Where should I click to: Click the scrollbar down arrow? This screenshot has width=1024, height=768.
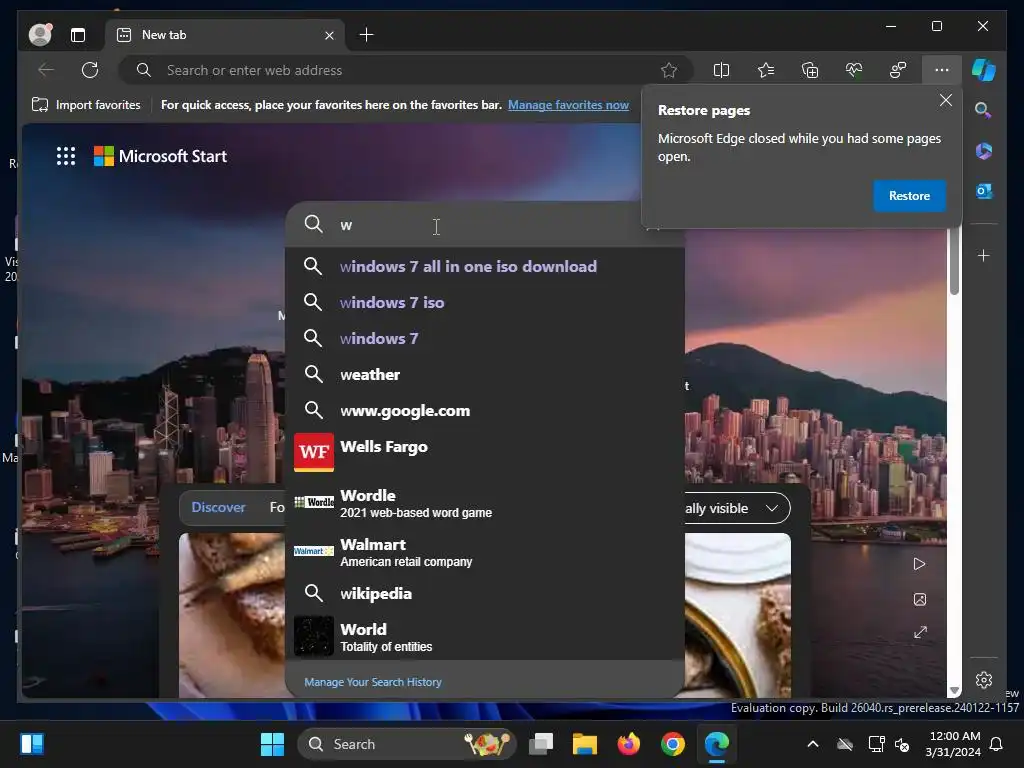954,690
